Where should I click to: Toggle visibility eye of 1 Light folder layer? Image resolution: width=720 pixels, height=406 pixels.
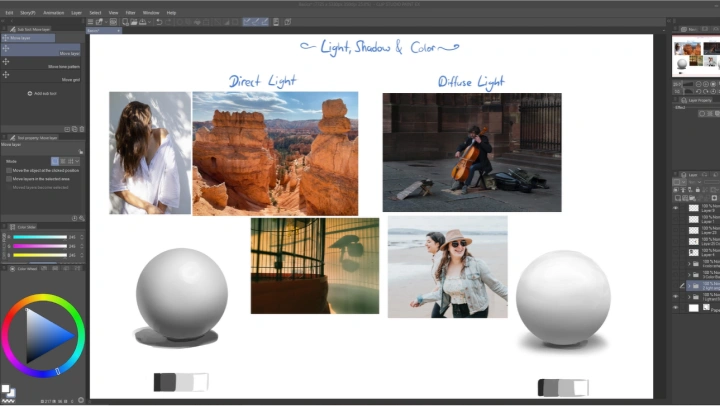tap(675, 297)
